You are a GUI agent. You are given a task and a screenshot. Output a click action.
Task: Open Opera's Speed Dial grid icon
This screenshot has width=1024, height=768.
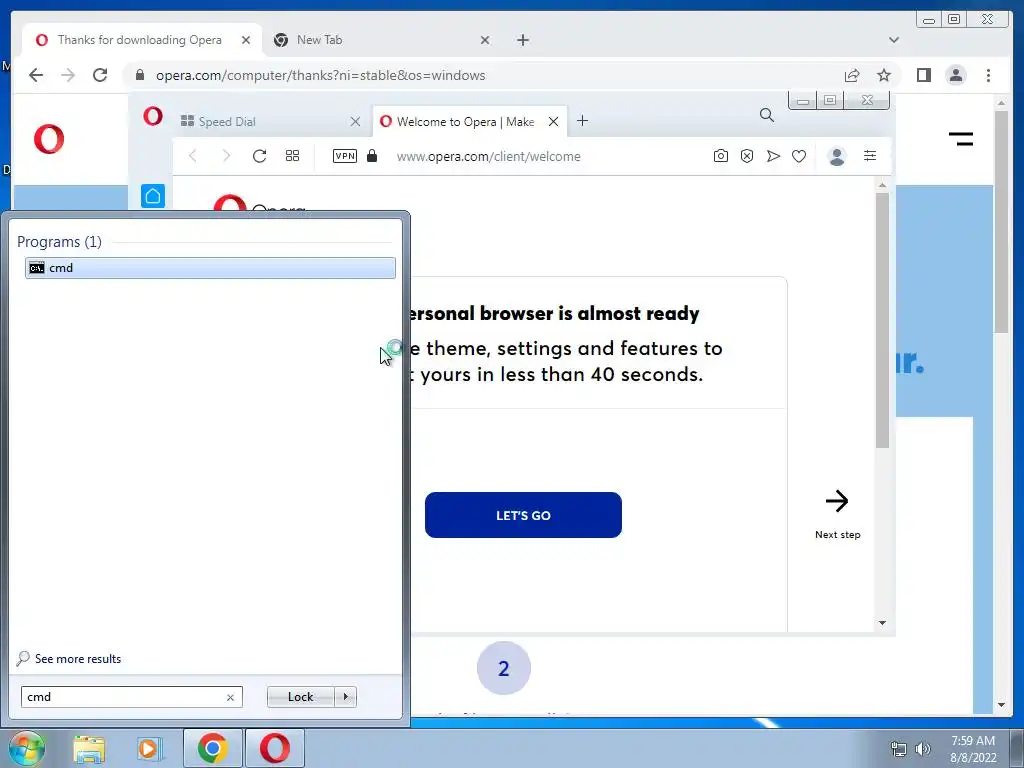(x=292, y=155)
